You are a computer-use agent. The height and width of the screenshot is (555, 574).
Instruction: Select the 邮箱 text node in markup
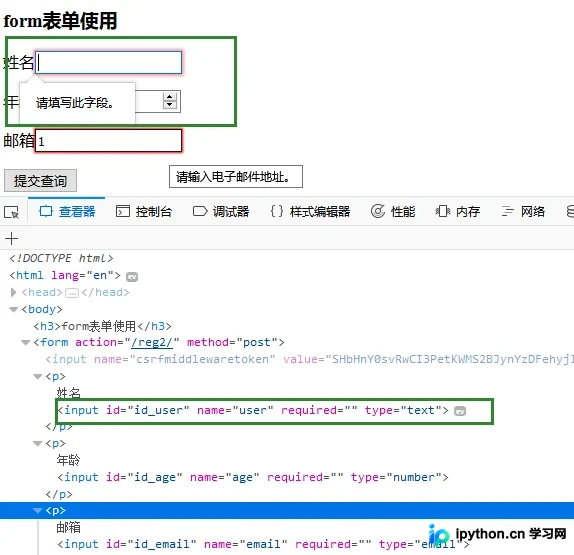tap(68, 527)
